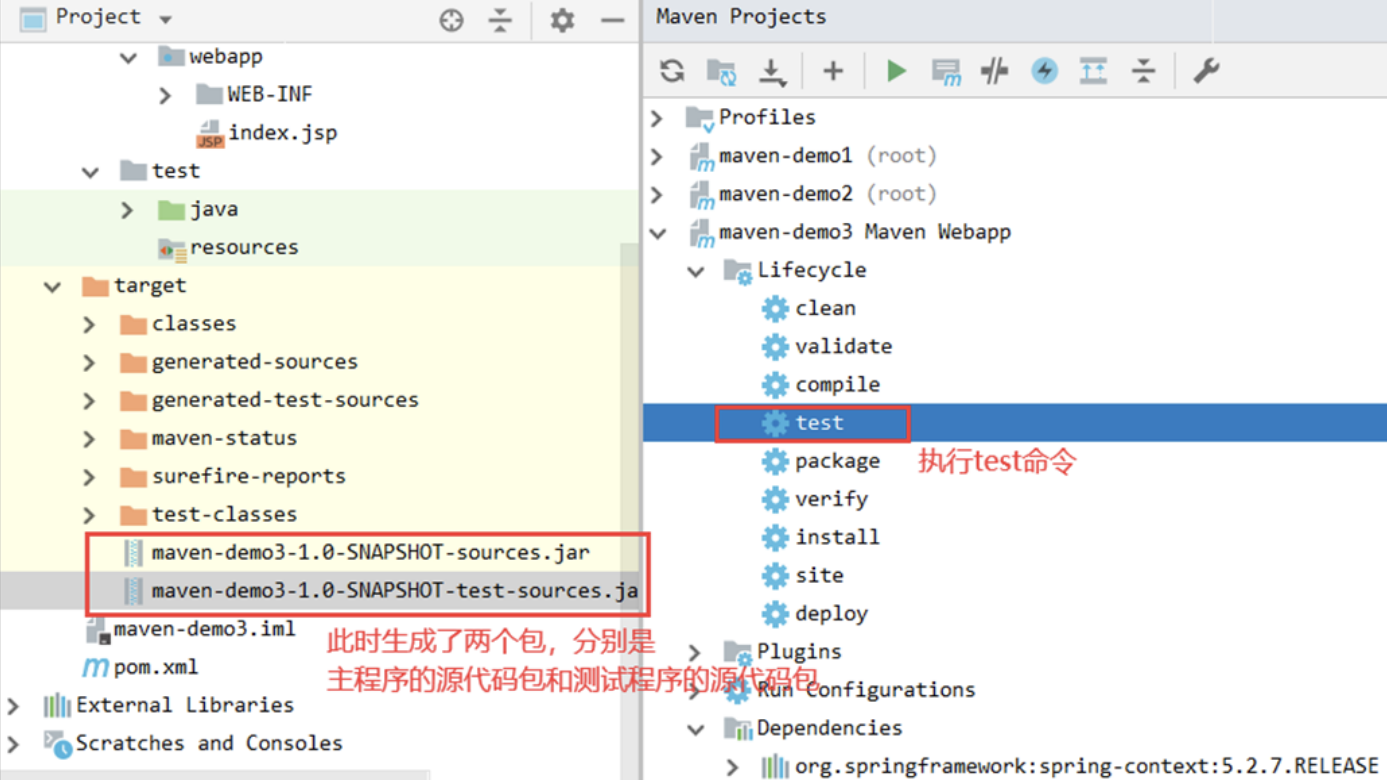Screen dimensions: 1387x783
Task: Click the Reimport All Maven Projects icon
Action: point(672,71)
